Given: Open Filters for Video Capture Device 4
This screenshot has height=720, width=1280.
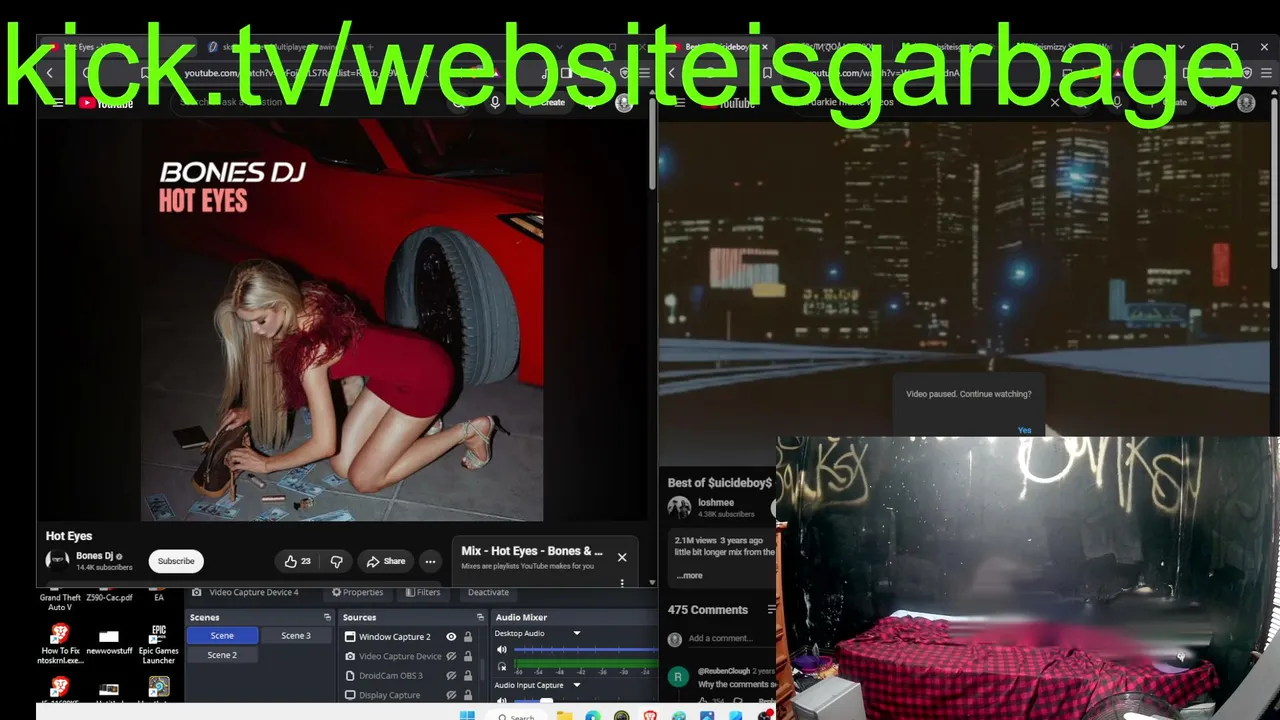Looking at the screenshot, I should tap(423, 592).
